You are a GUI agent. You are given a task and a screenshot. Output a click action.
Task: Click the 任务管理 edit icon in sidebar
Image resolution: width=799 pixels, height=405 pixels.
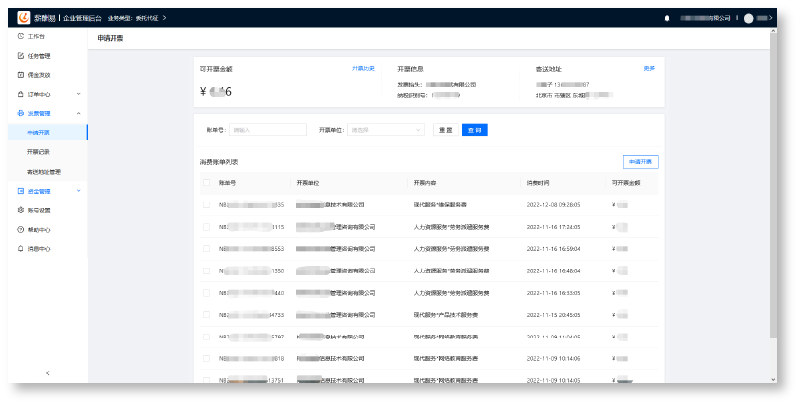pos(21,55)
